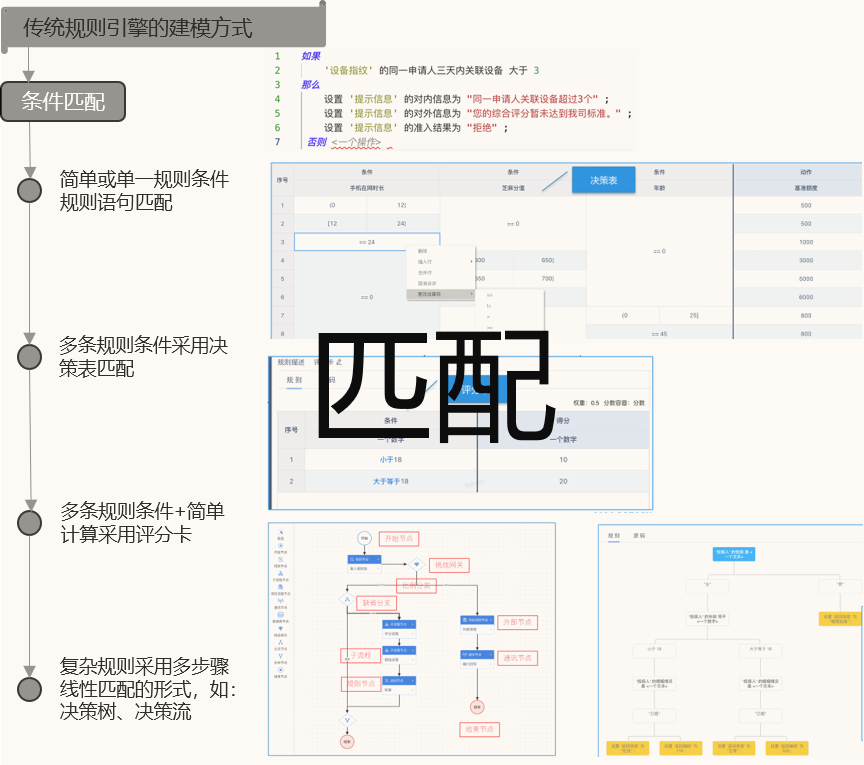Click the challenge gateway diamond on the canvas
864x765 pixels.
(x=416, y=564)
